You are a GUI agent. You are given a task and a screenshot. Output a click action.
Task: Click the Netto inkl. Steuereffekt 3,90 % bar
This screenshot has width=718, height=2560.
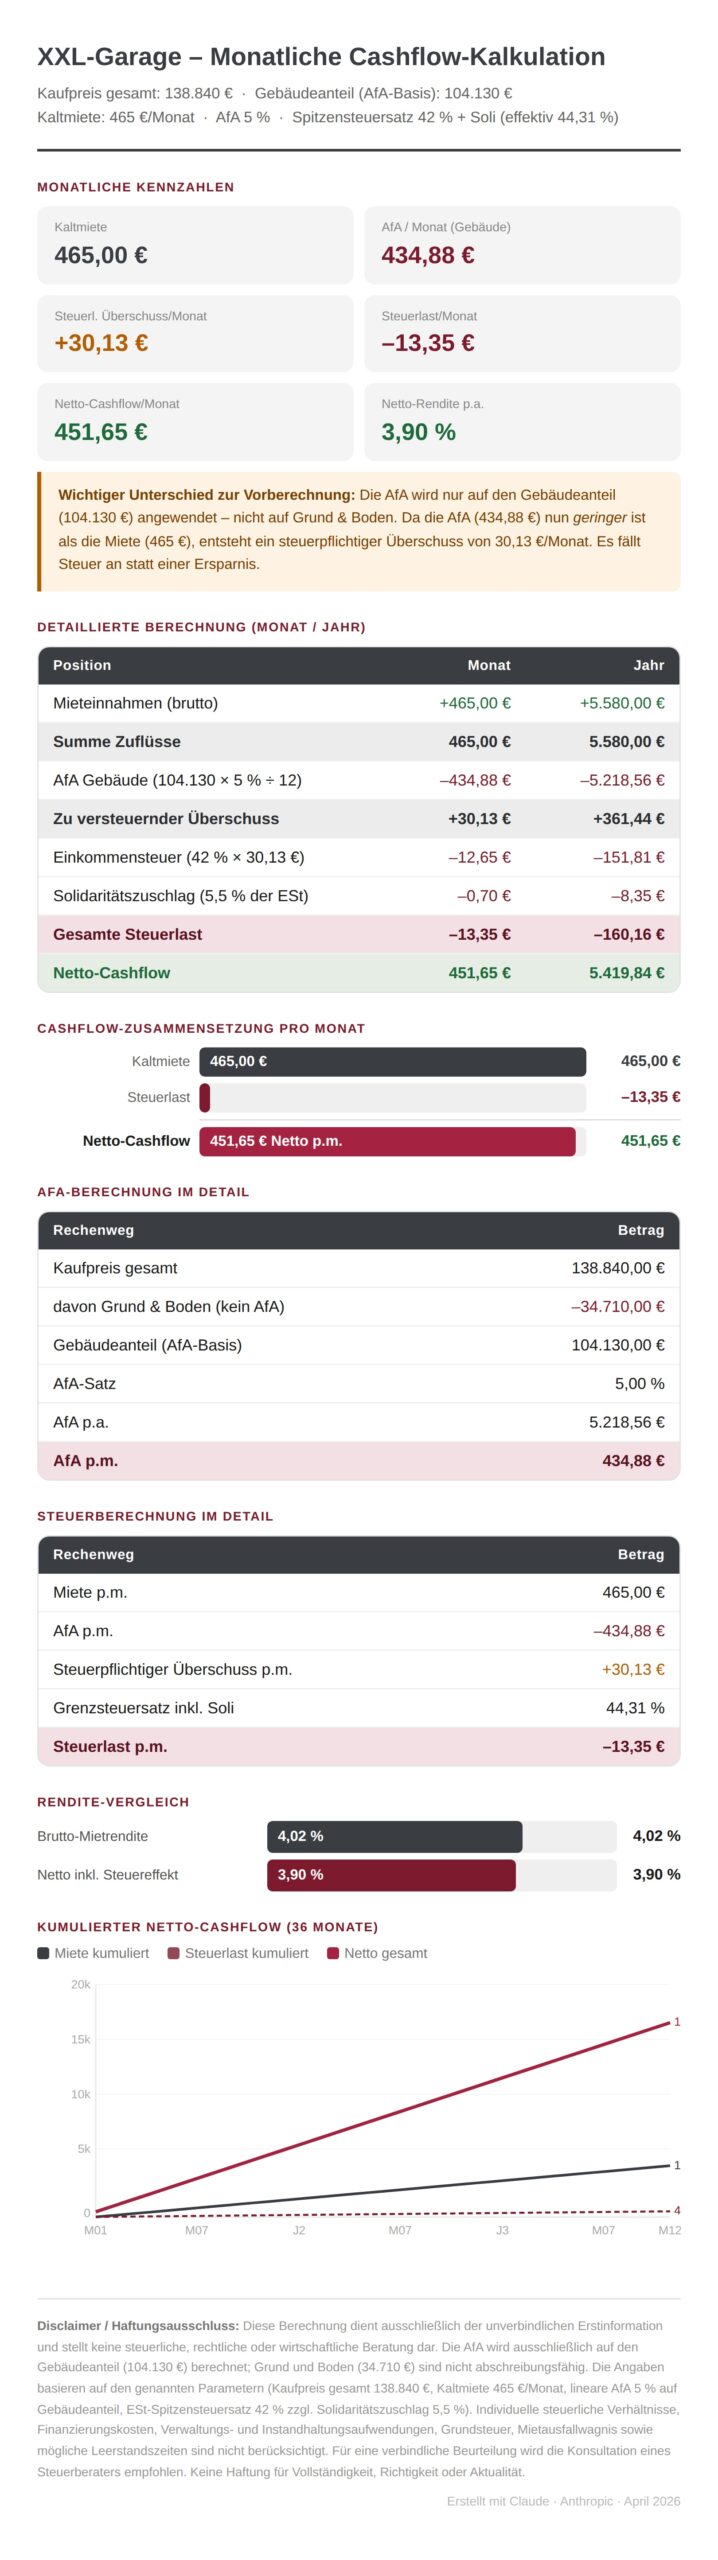(x=391, y=1875)
